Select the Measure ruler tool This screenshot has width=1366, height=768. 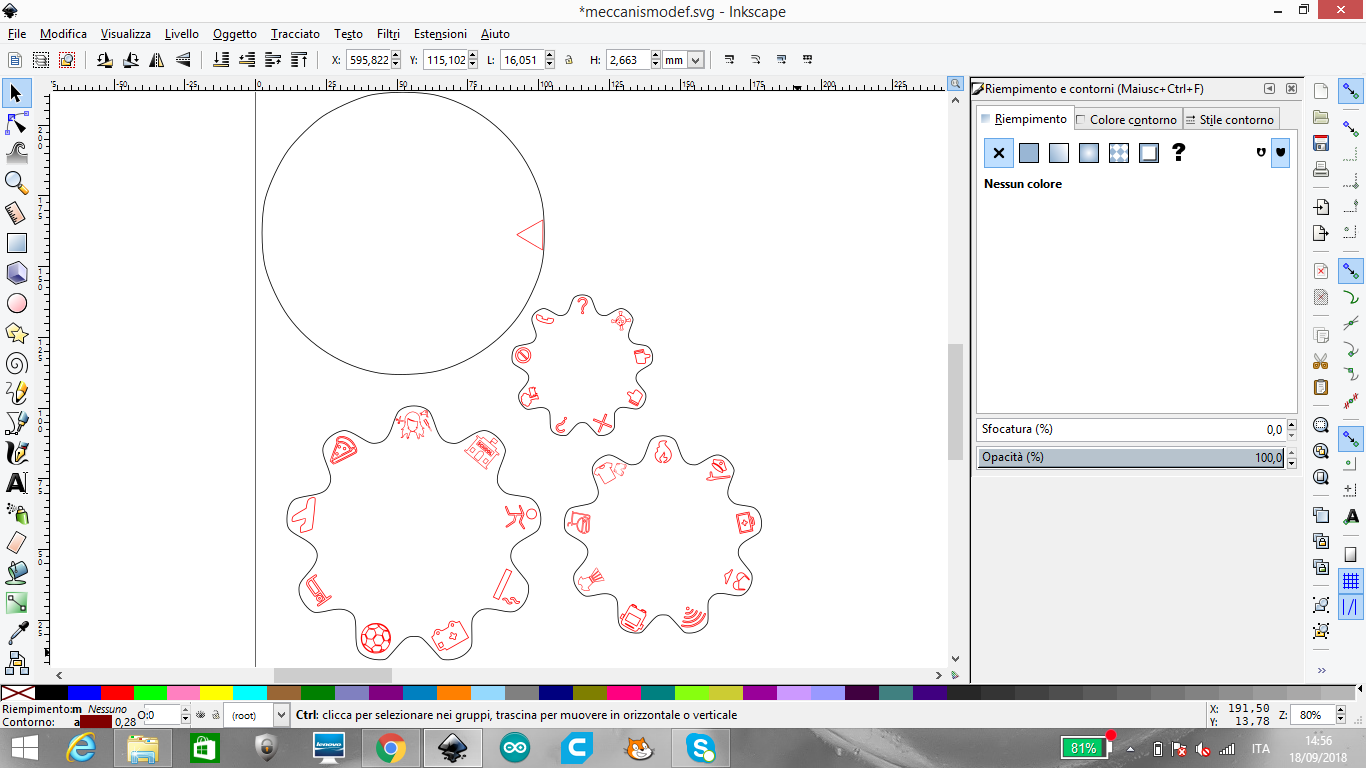point(16,213)
